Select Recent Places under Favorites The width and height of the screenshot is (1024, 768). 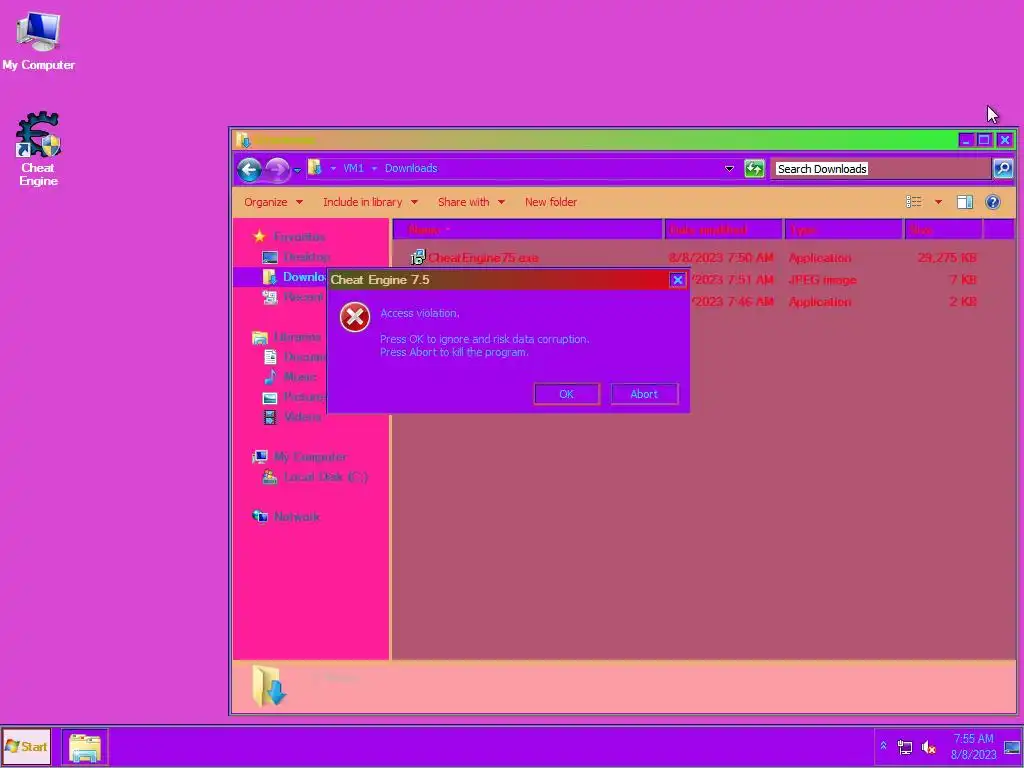coord(304,297)
